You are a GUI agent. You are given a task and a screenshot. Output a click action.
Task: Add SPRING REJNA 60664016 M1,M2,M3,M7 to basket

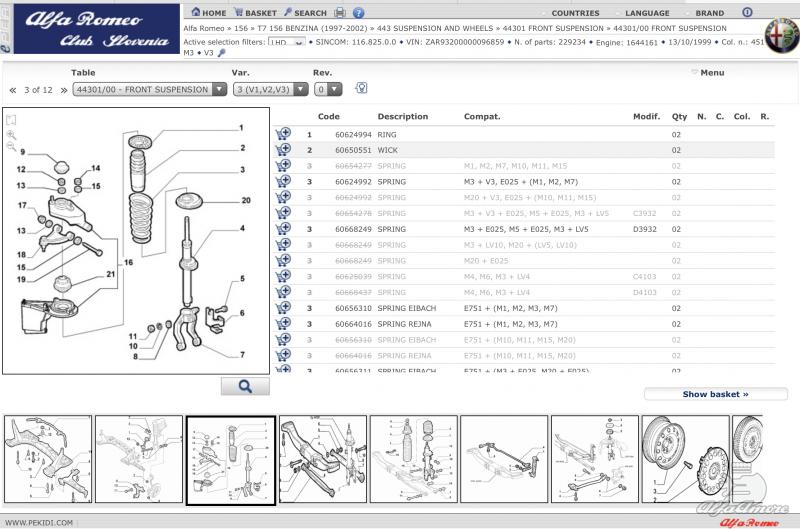click(283, 324)
